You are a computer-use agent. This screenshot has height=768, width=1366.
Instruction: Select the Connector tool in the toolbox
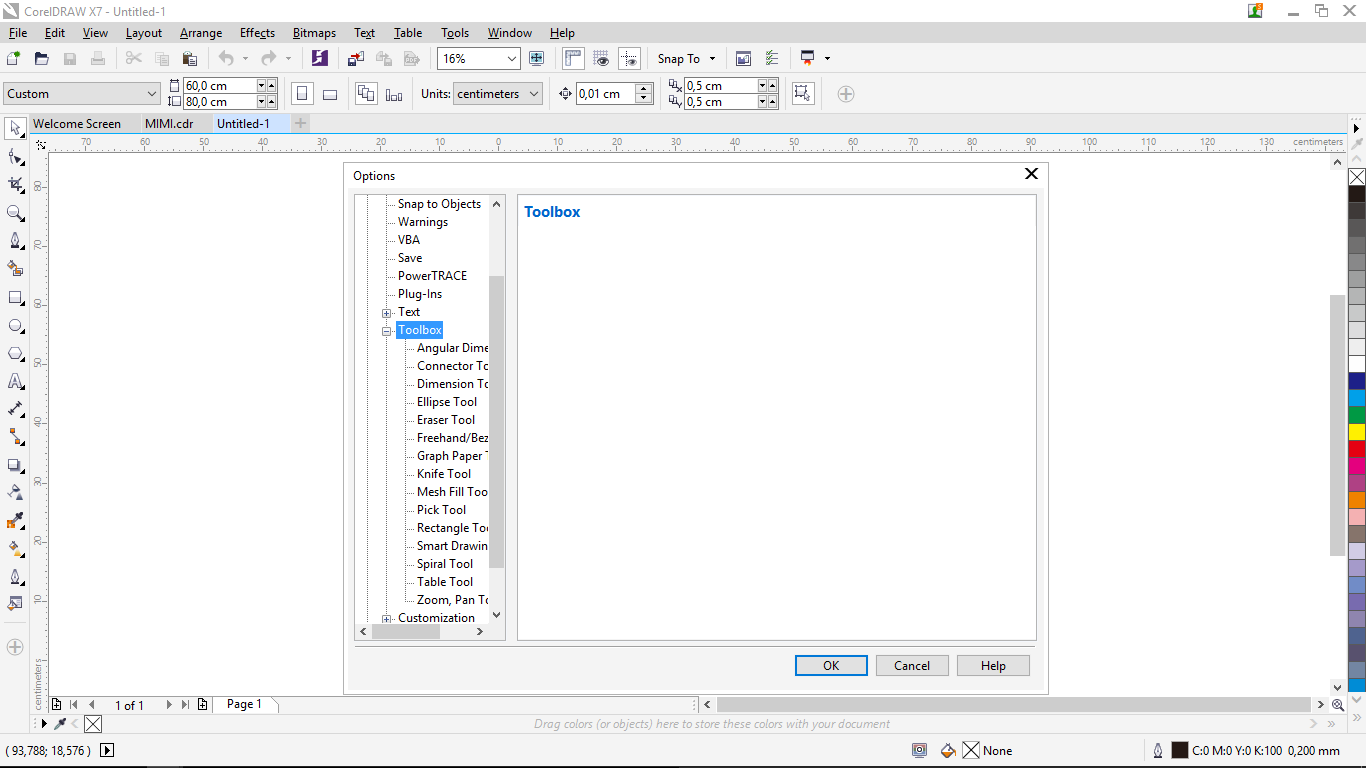15,437
